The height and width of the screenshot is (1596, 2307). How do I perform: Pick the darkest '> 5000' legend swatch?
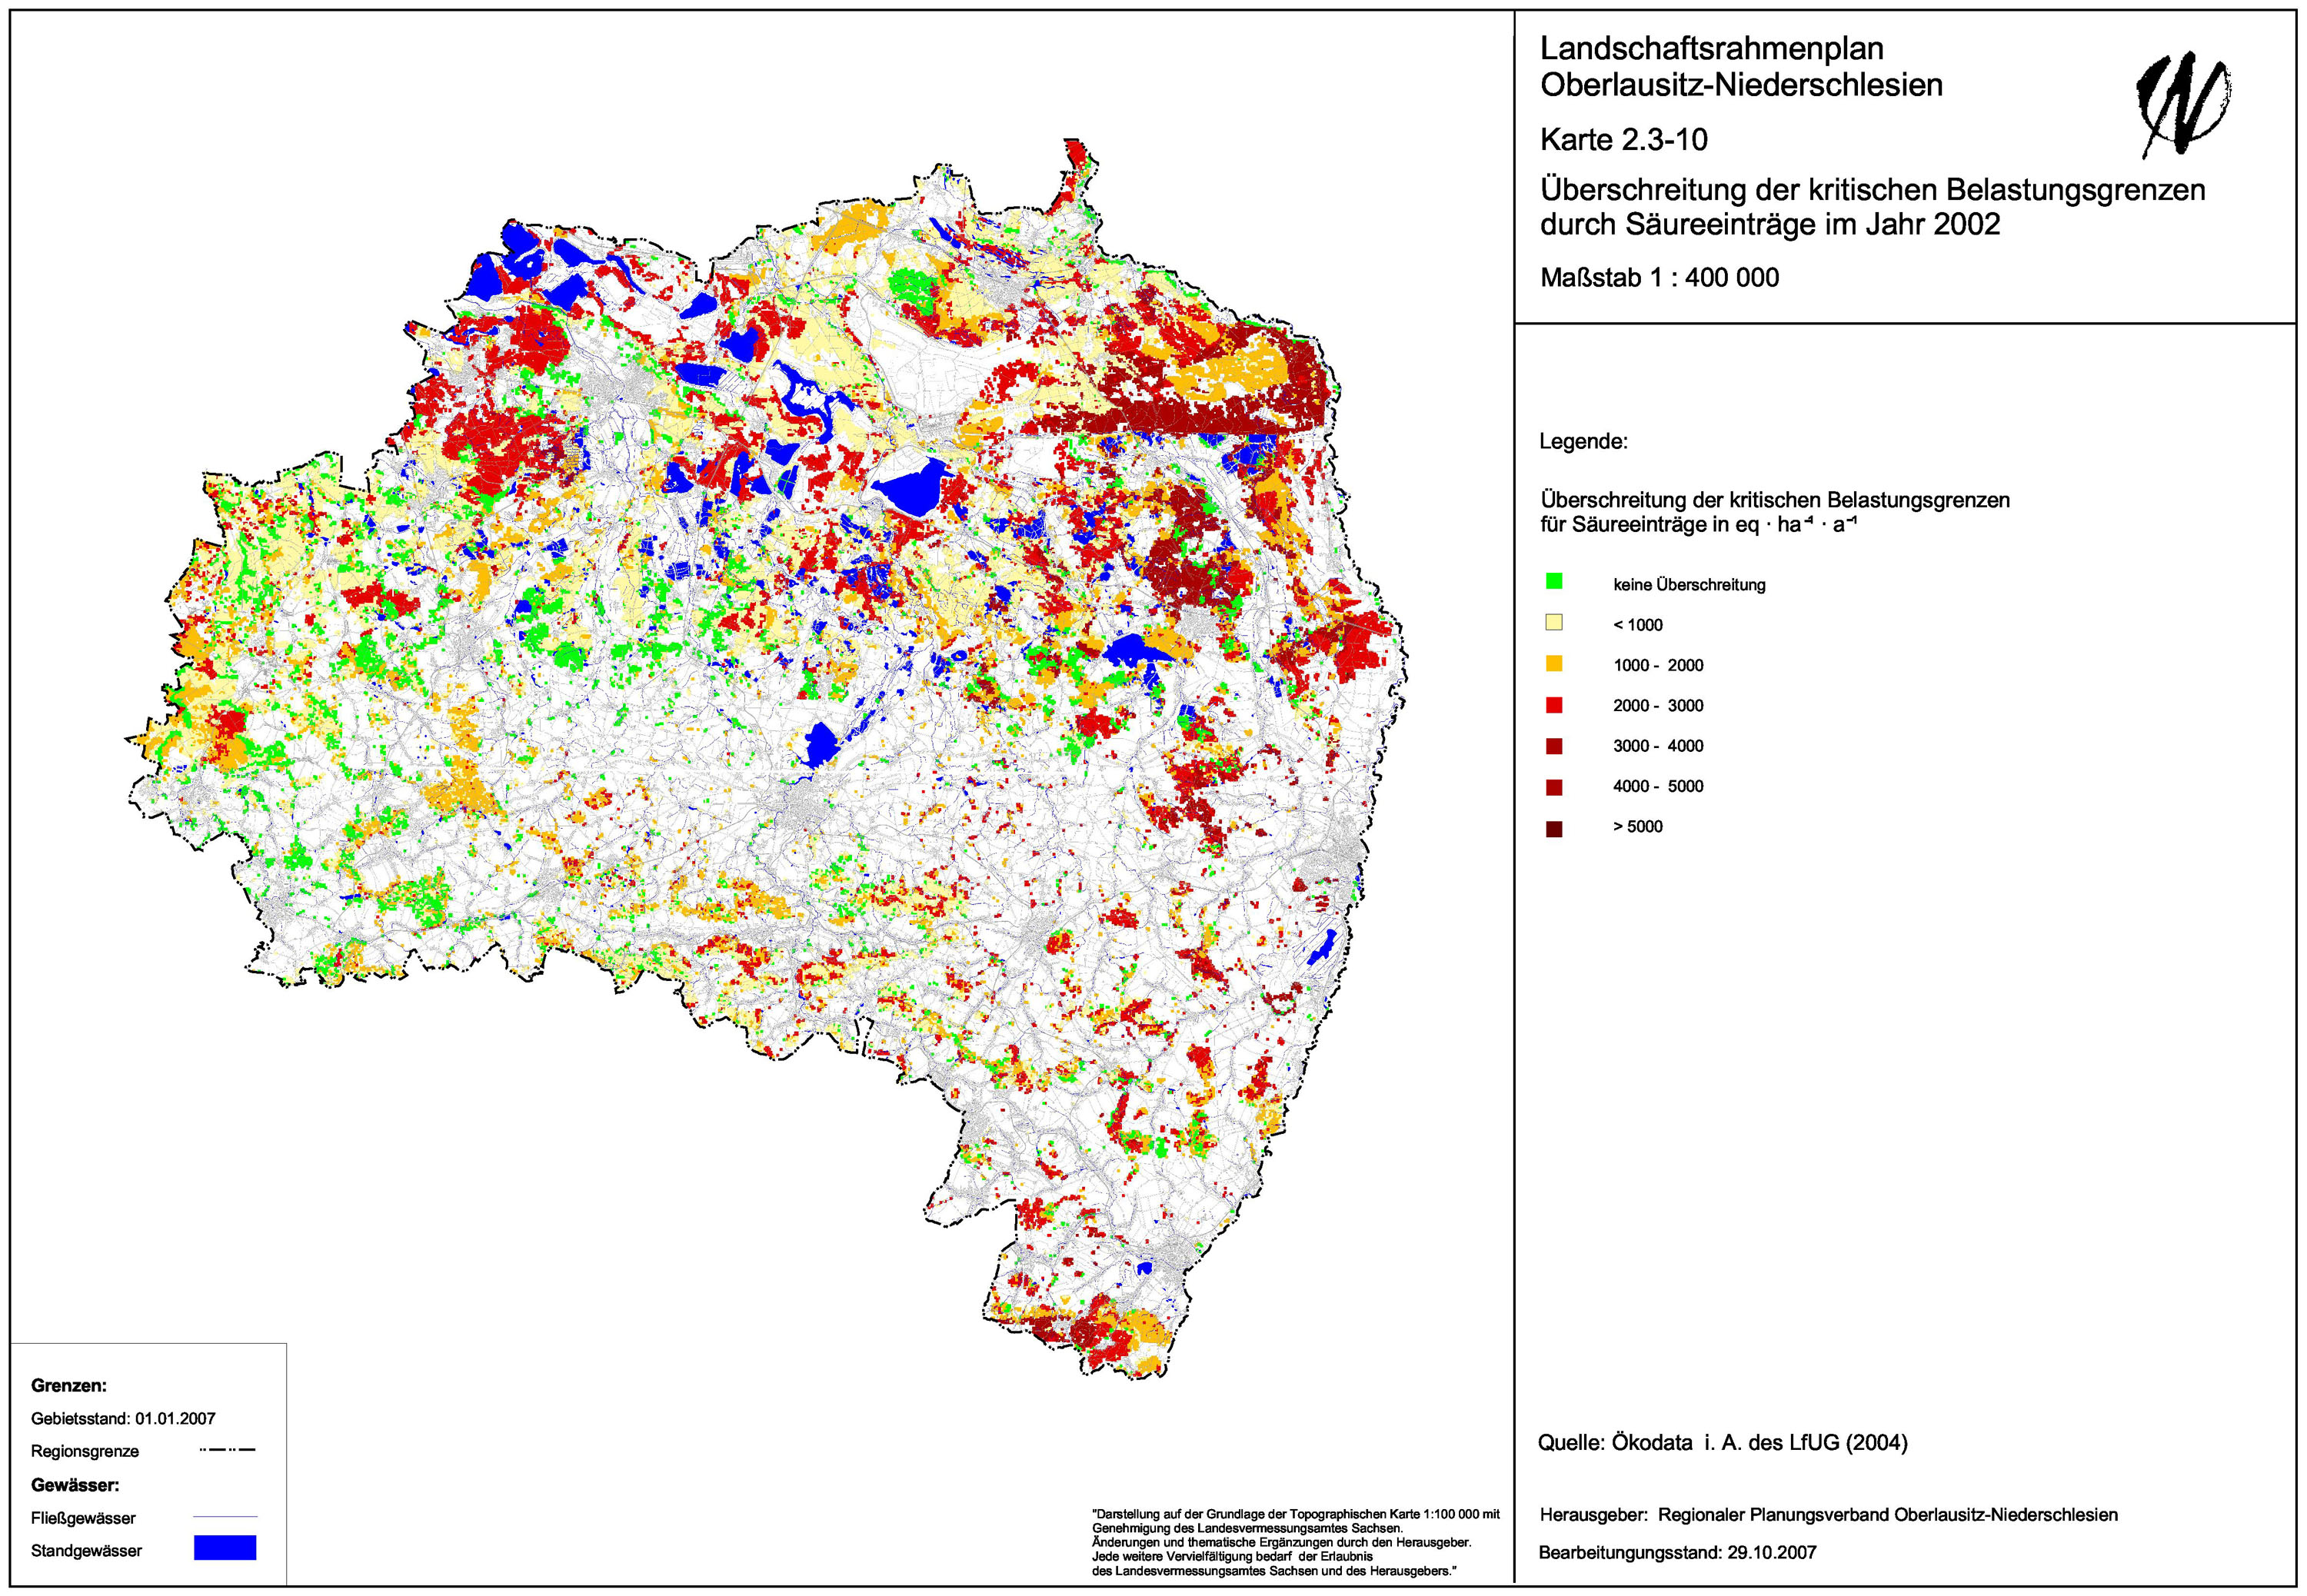tap(1553, 829)
